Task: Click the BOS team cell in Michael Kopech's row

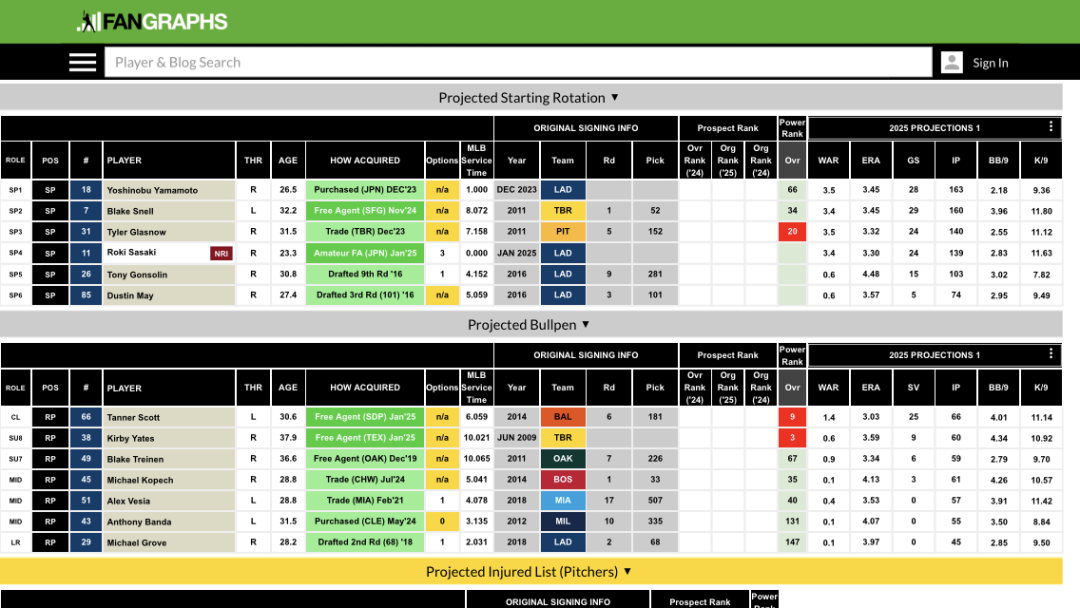Action: pos(563,479)
